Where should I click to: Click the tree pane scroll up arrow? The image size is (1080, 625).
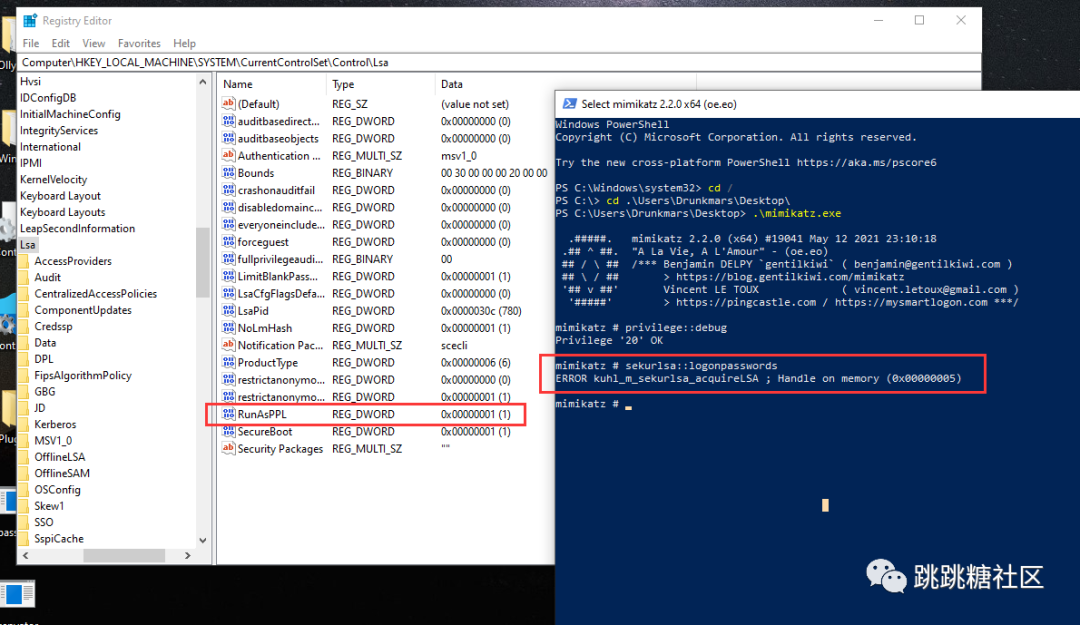point(202,82)
